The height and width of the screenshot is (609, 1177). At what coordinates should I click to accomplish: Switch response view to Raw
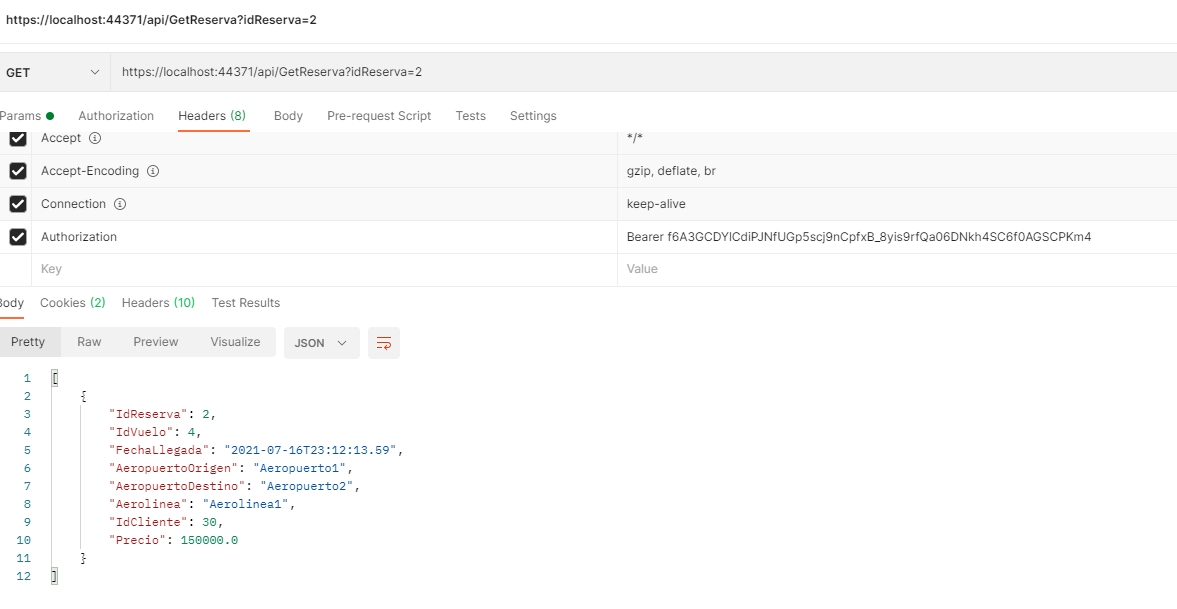click(88, 341)
